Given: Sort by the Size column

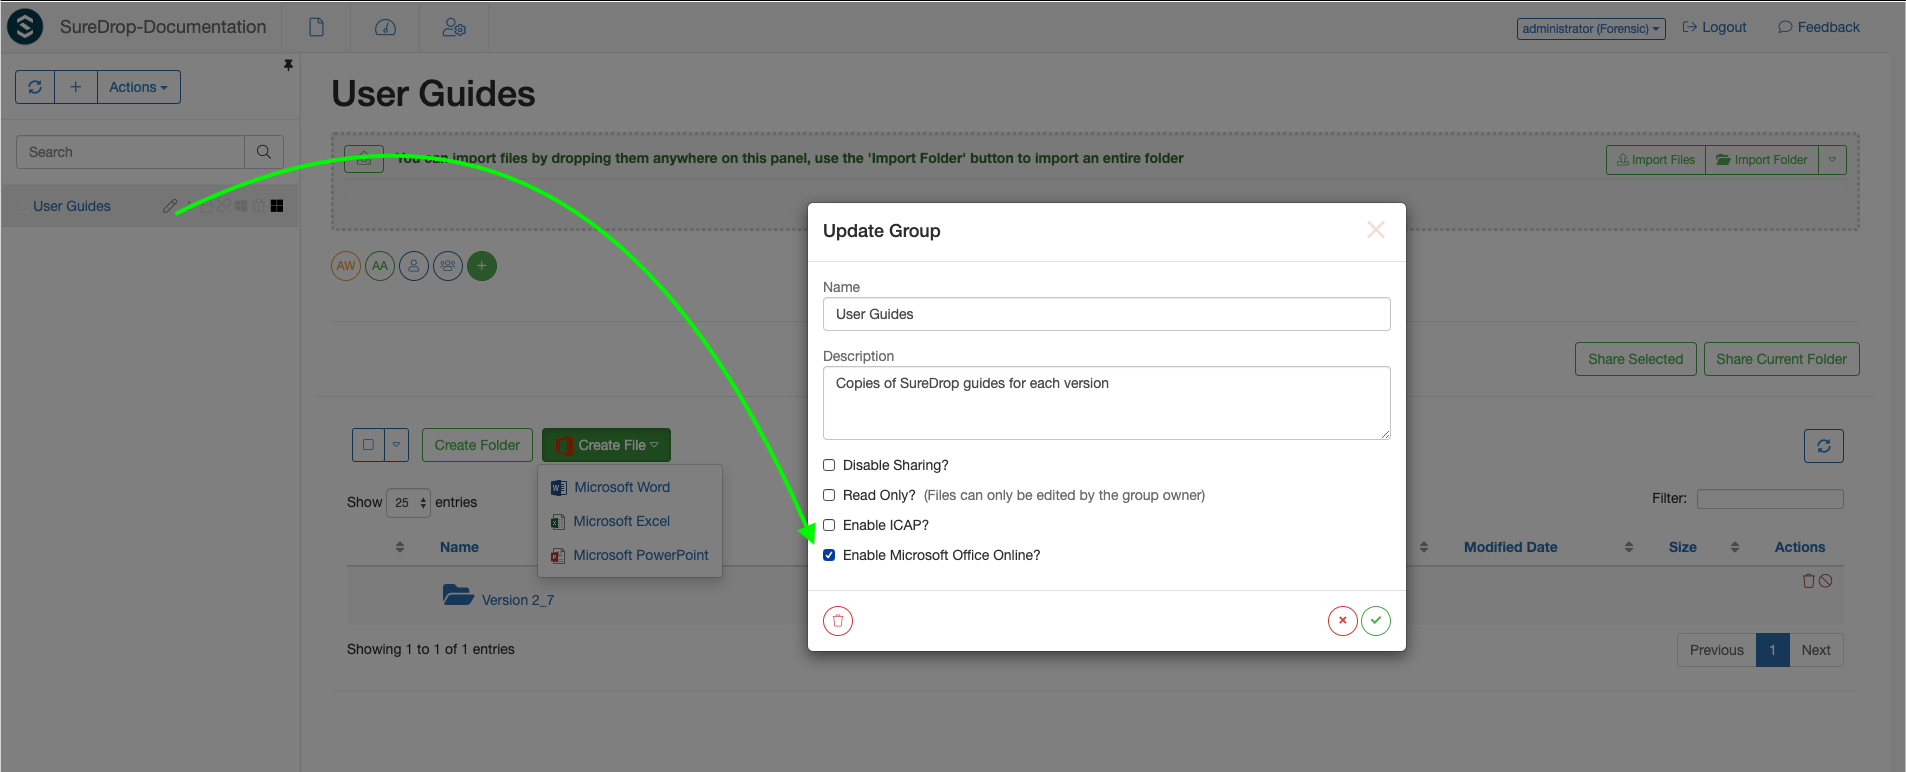Looking at the screenshot, I should click(1683, 547).
